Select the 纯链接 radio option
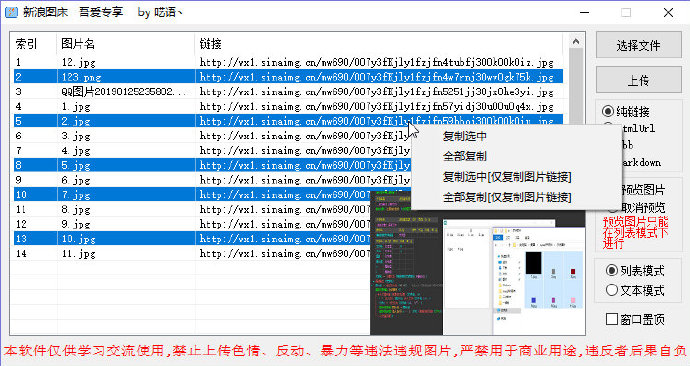The width and height of the screenshot is (690, 366). (626, 112)
